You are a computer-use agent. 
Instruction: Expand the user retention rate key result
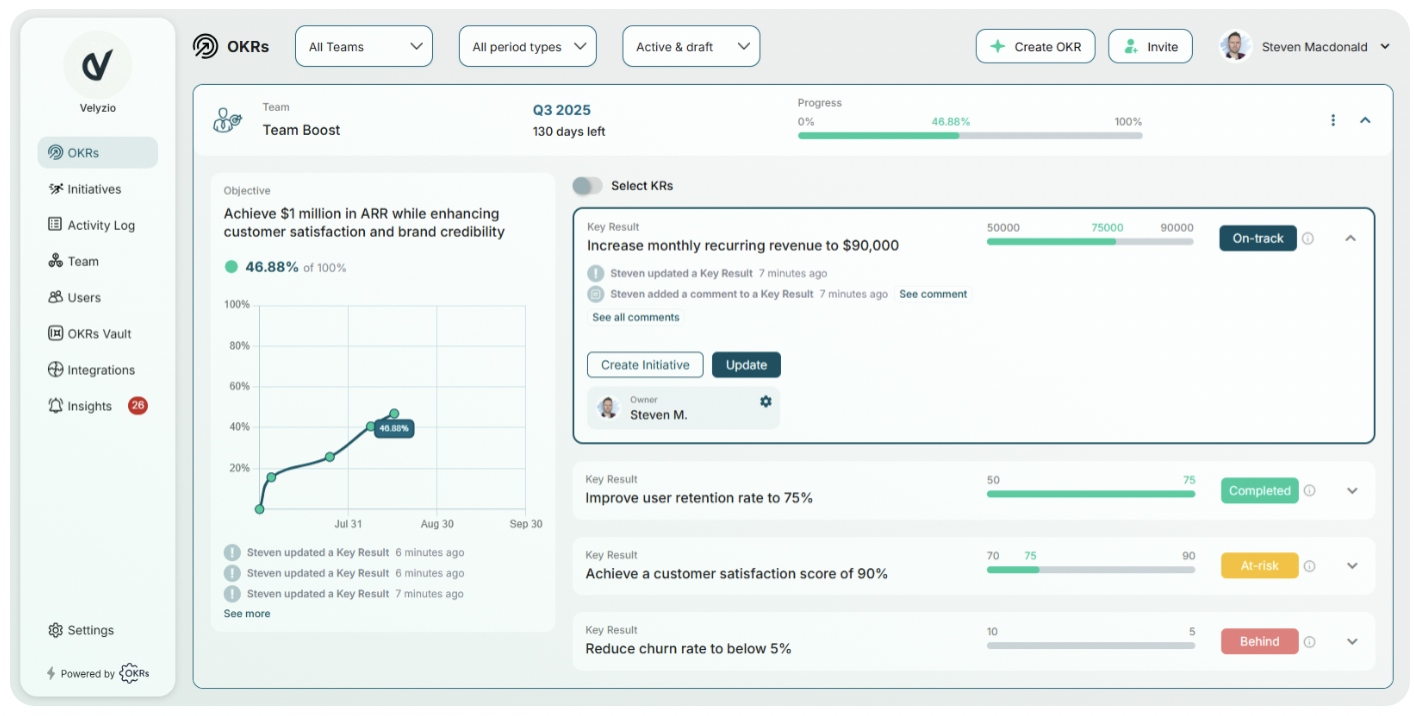tap(1352, 491)
